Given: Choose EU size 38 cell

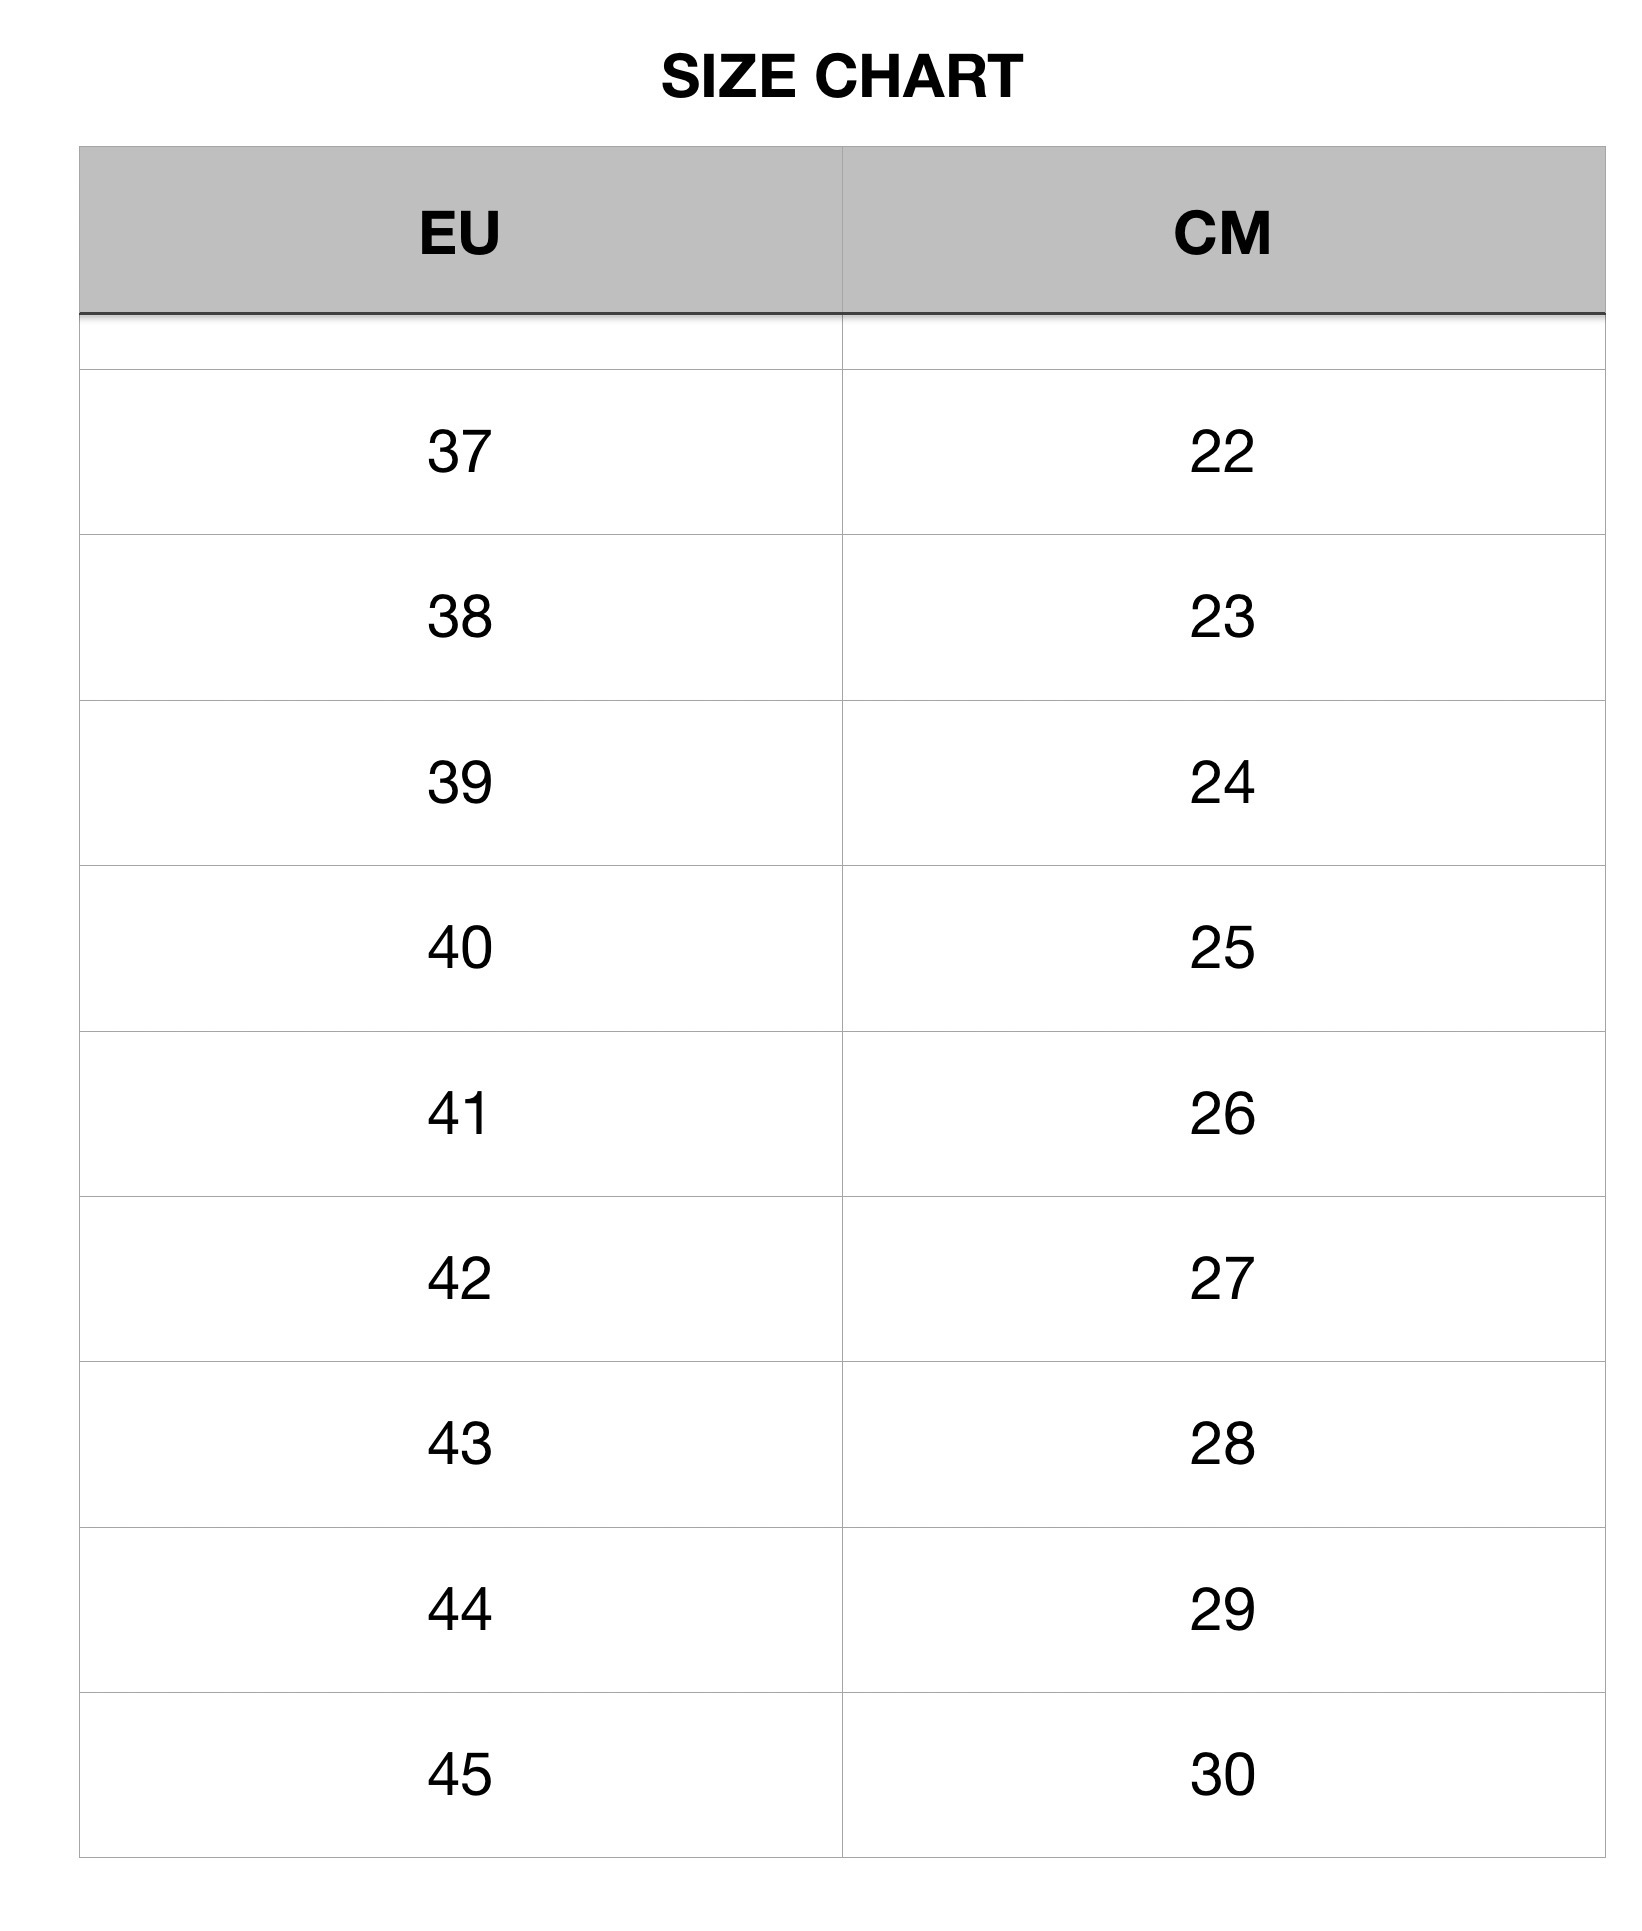Looking at the screenshot, I should [x=459, y=617].
